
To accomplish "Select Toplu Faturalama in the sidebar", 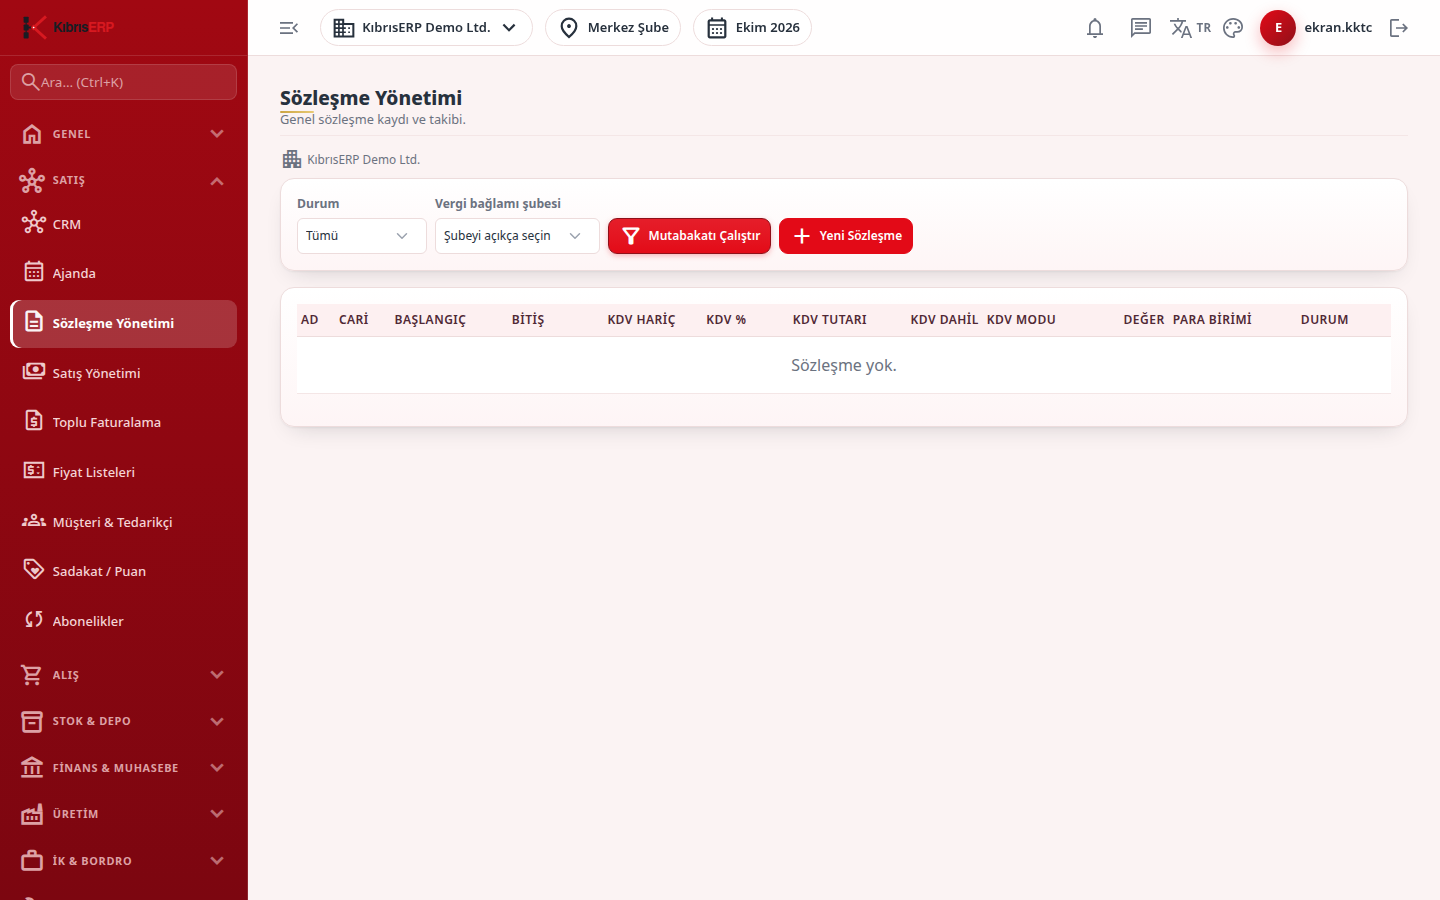I will click(124, 422).
